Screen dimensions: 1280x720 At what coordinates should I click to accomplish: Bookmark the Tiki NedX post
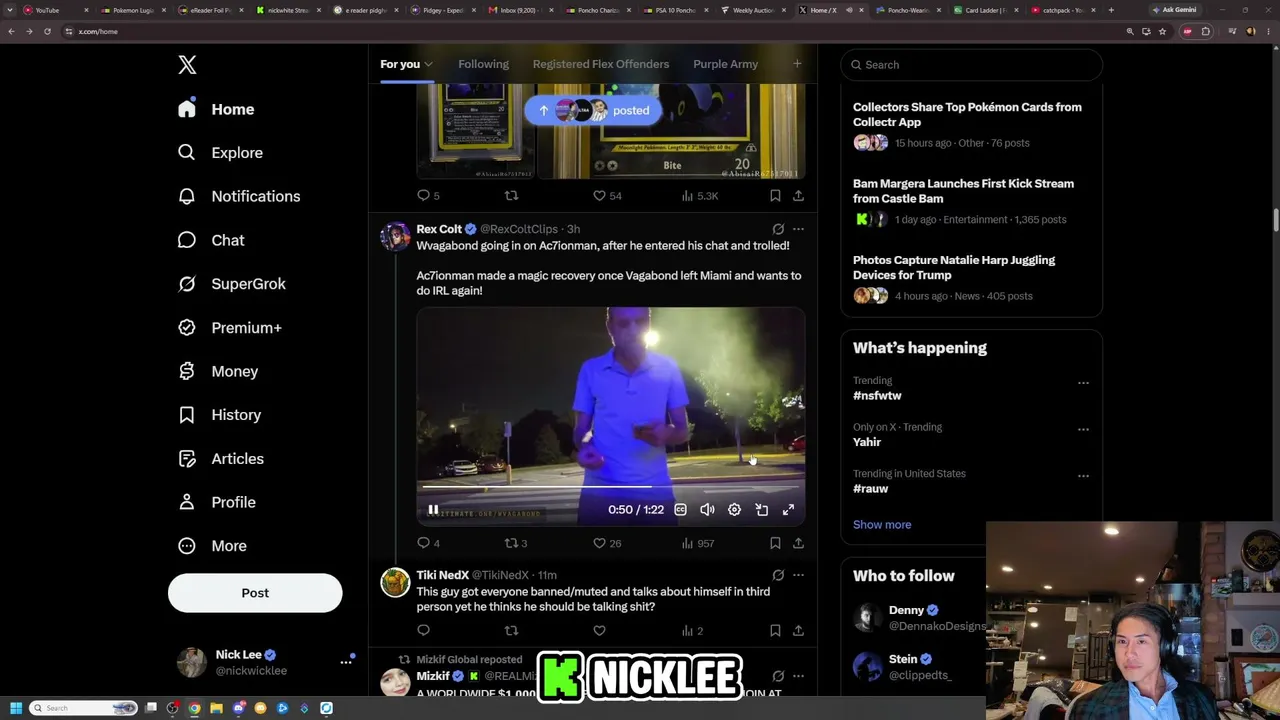pos(775,630)
